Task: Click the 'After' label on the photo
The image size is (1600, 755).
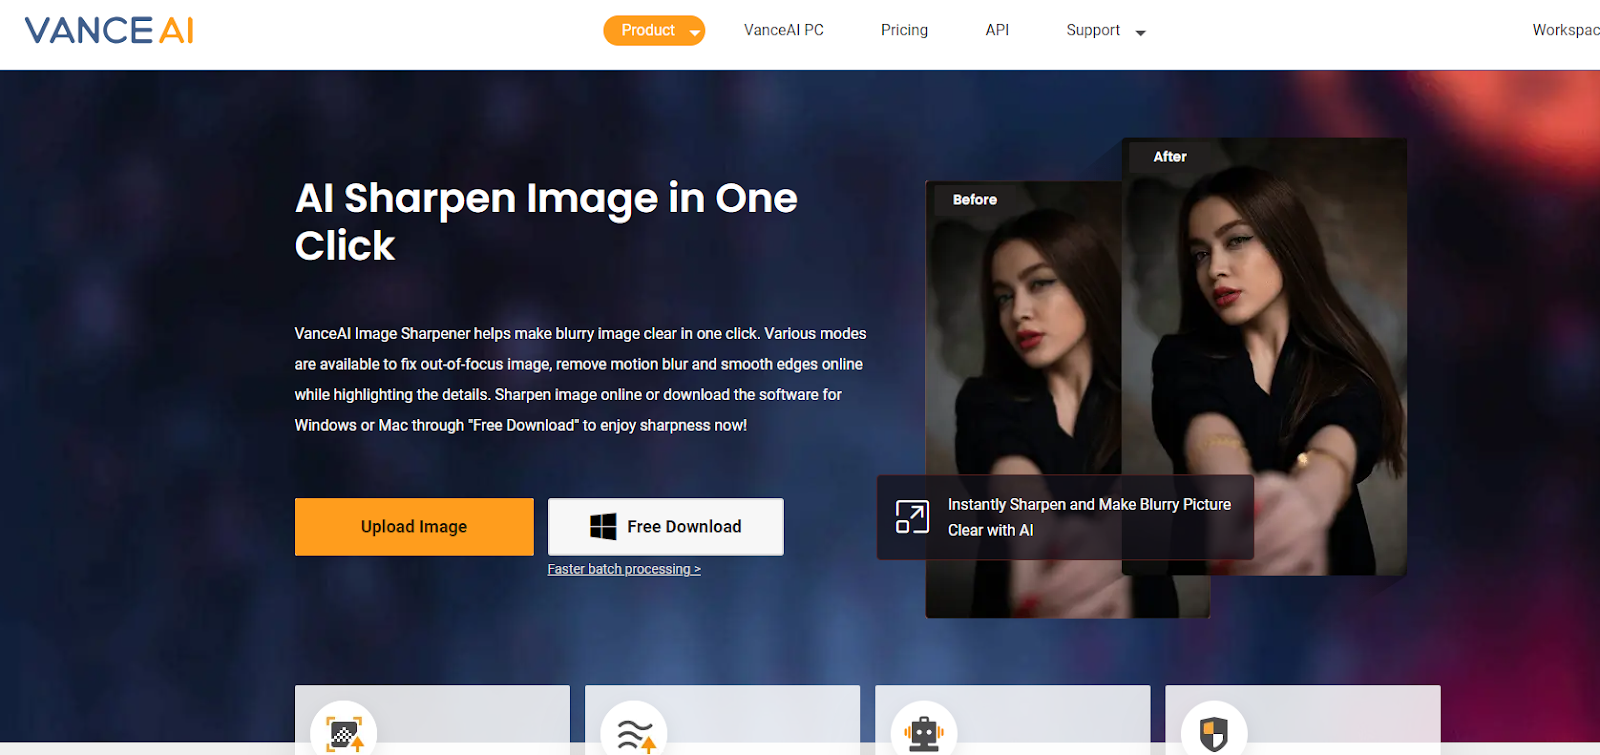Action: (x=1170, y=157)
